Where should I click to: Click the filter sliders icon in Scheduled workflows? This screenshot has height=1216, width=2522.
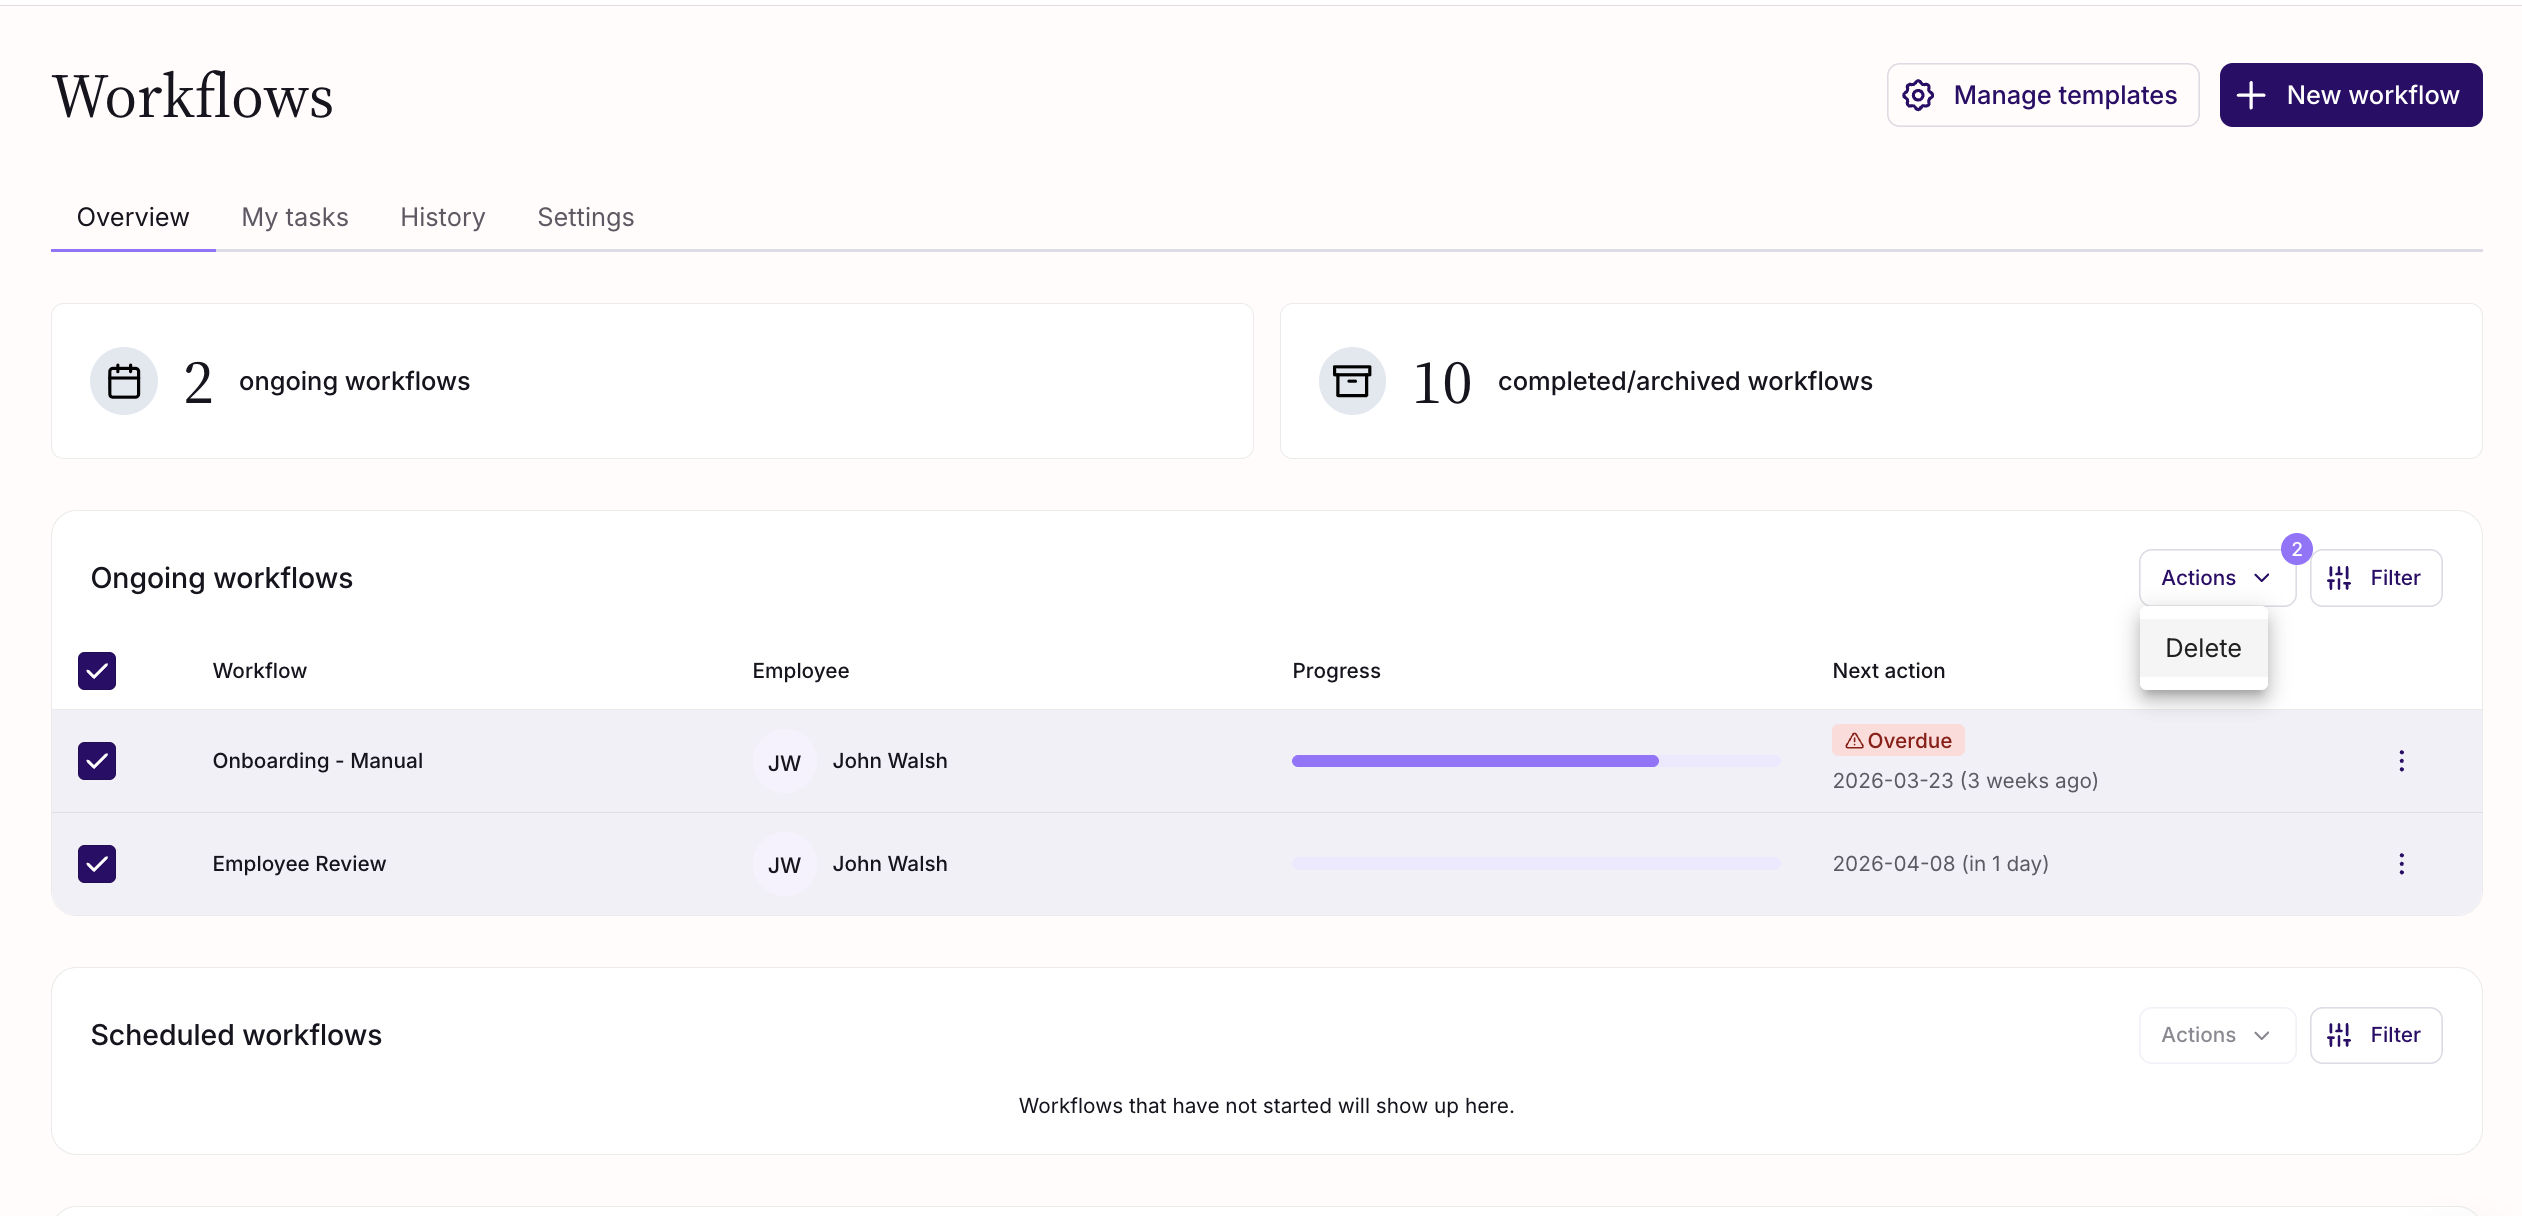[2339, 1035]
